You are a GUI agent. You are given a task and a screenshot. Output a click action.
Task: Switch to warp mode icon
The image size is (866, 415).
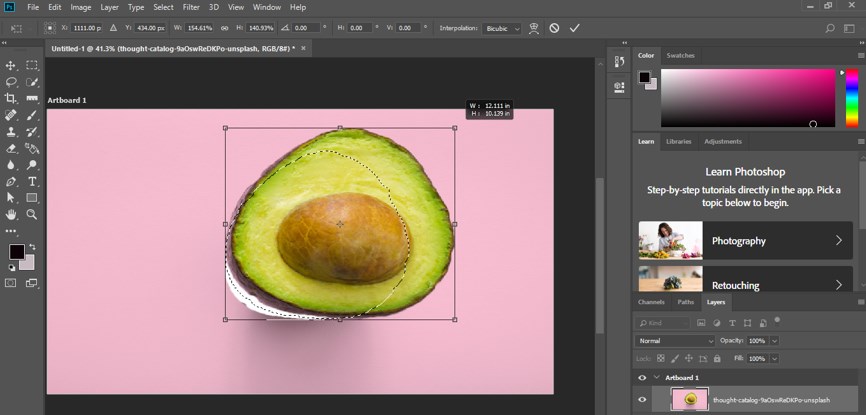point(534,28)
